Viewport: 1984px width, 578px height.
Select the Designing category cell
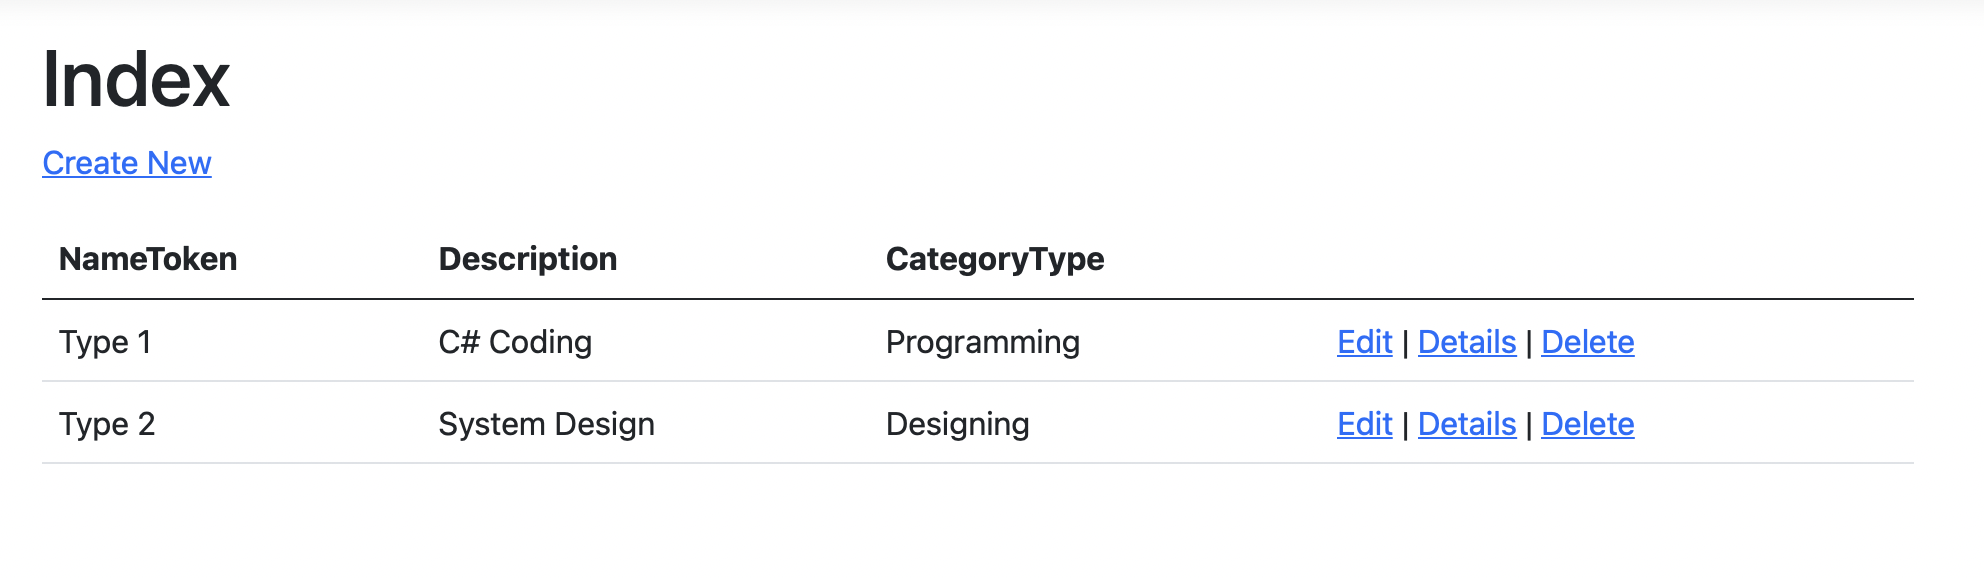pos(957,424)
